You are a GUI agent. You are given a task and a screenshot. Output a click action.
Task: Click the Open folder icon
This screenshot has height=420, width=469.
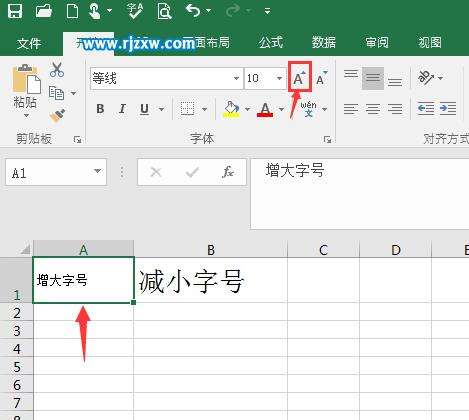[44, 11]
